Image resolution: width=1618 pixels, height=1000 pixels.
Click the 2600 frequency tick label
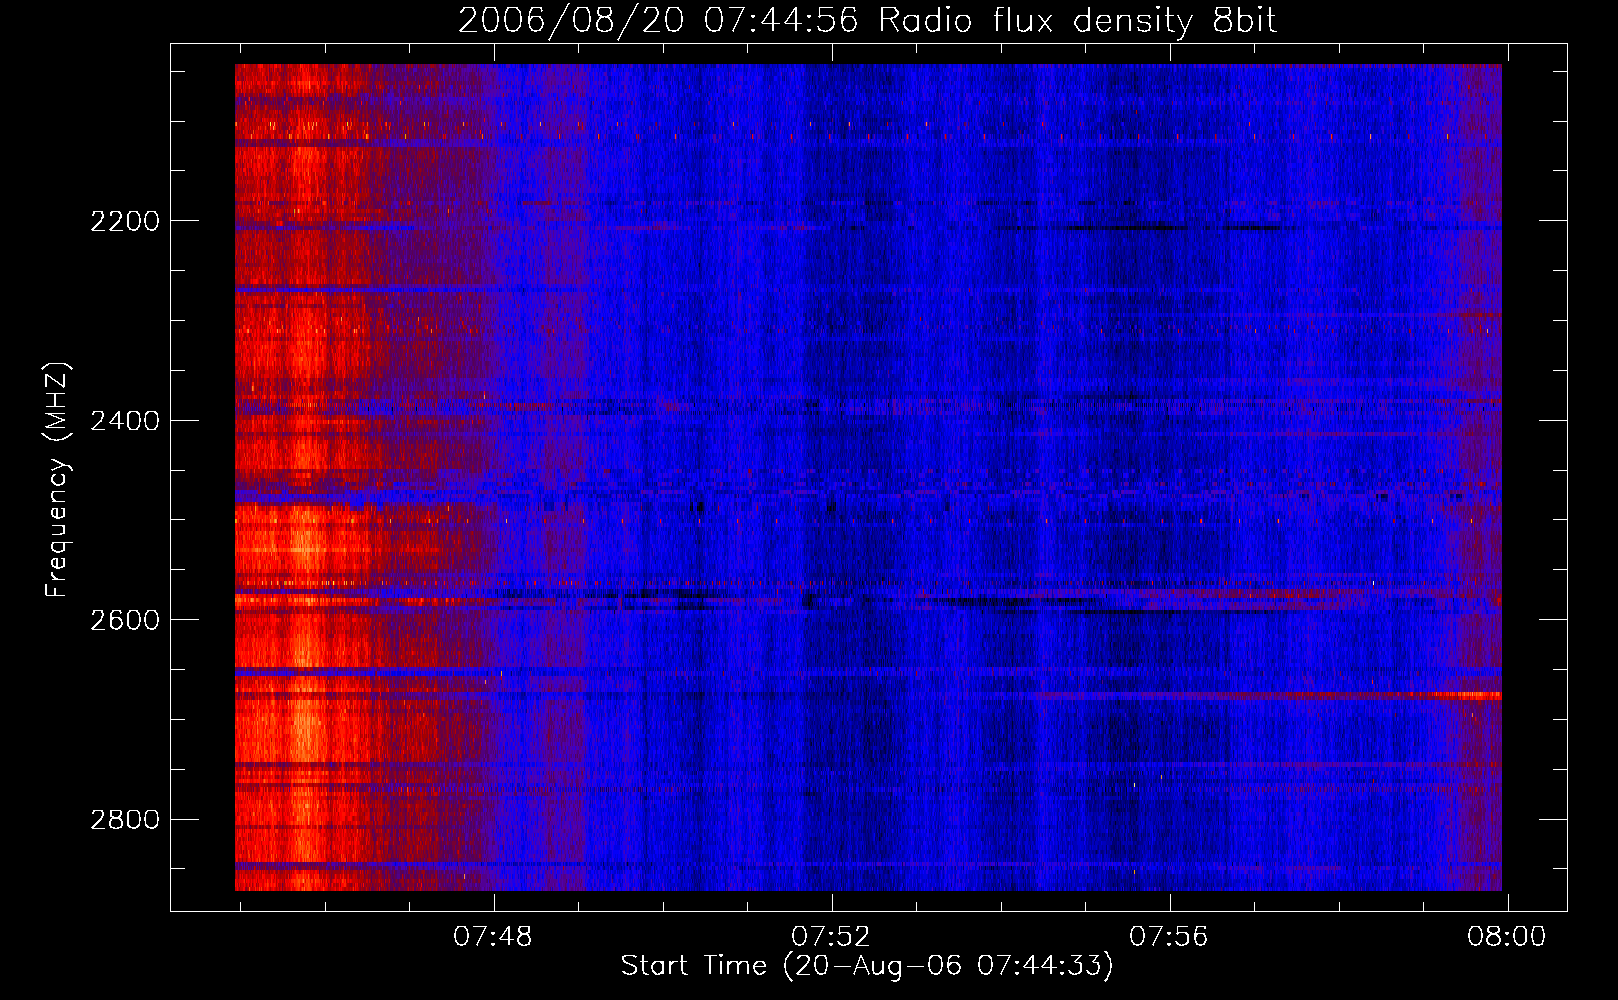click(125, 620)
